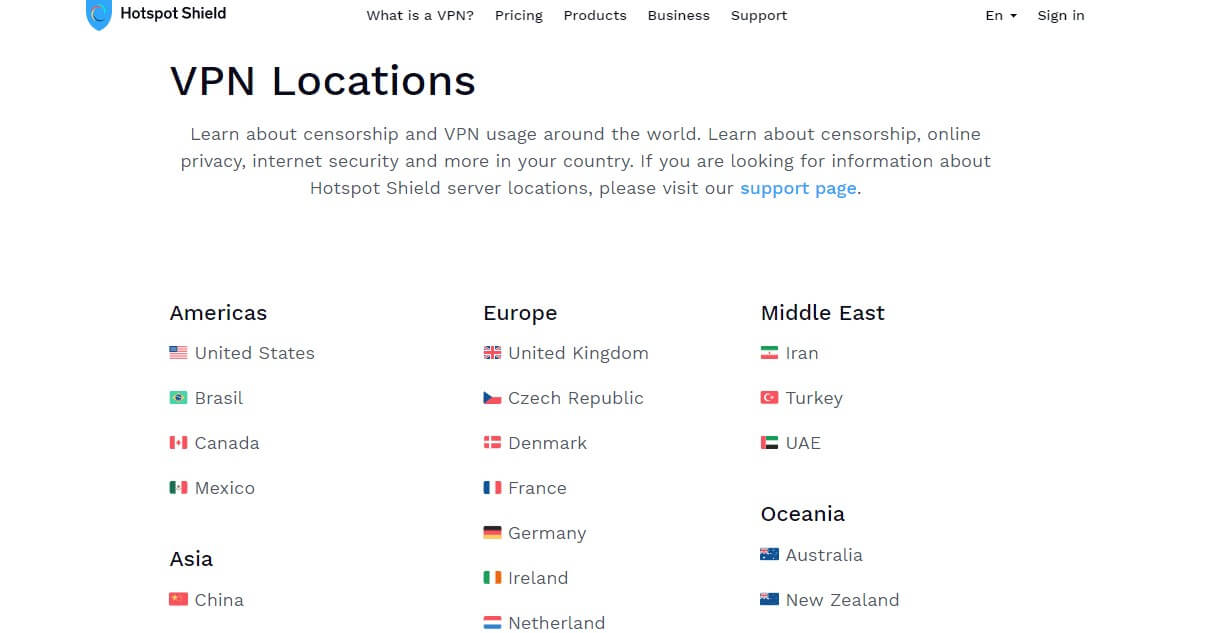Open the Mexico location link
The height and width of the screenshot is (633, 1218).
[x=225, y=488]
